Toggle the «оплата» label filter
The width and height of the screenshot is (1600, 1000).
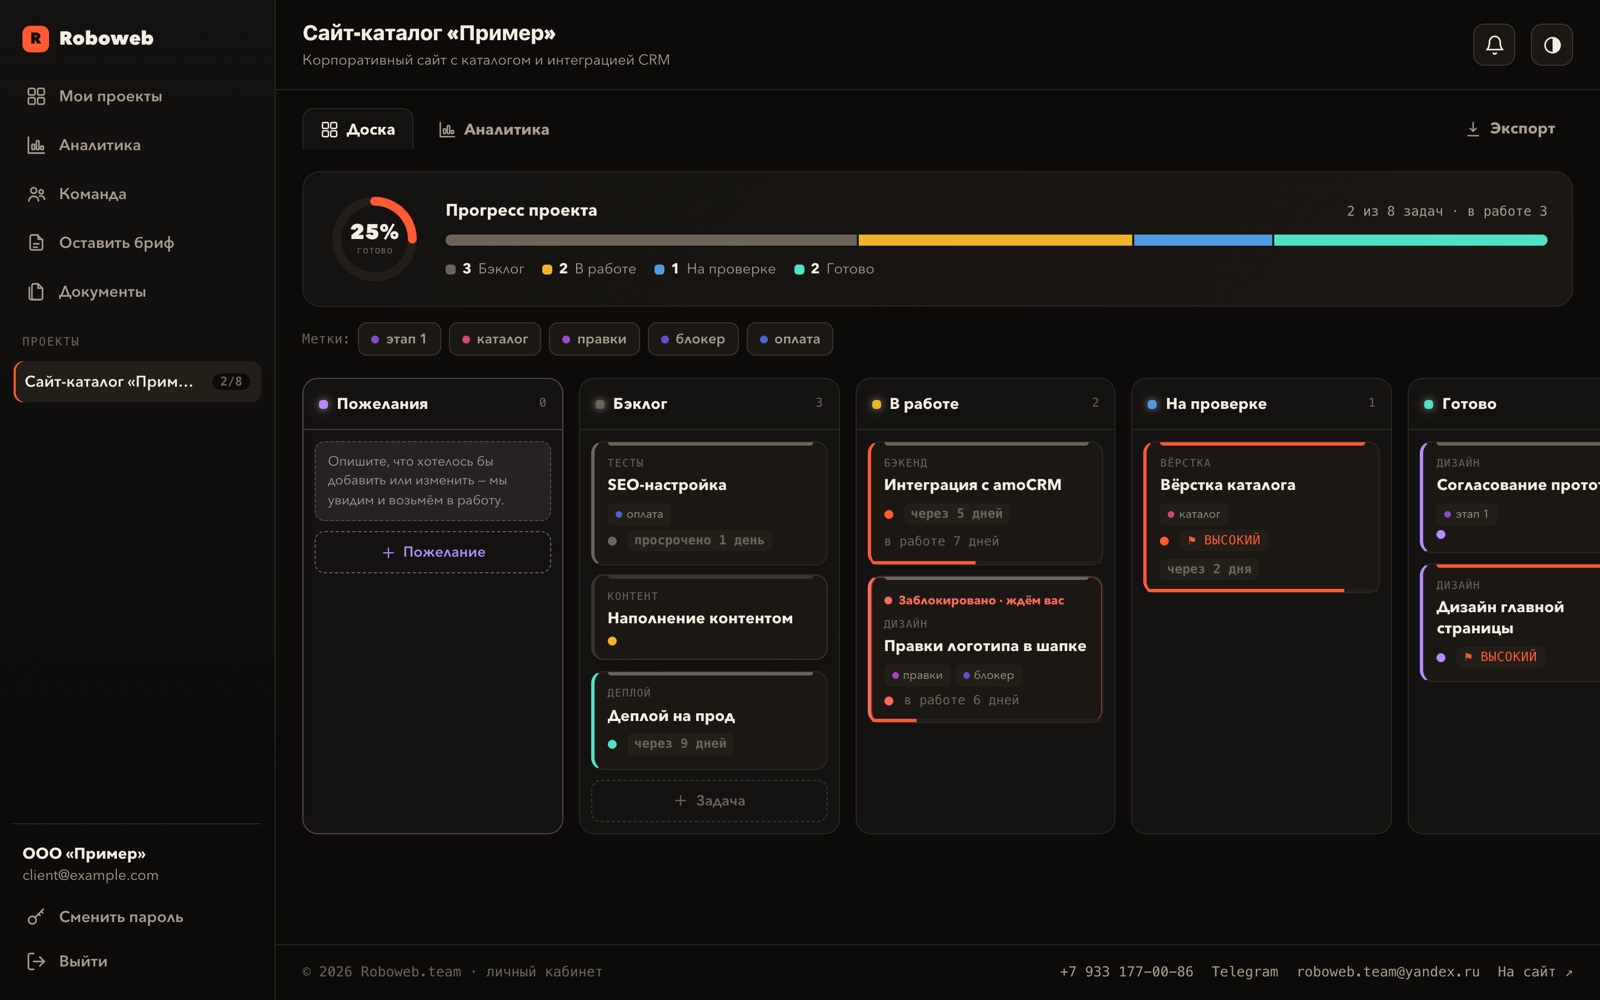pyautogui.click(x=790, y=339)
